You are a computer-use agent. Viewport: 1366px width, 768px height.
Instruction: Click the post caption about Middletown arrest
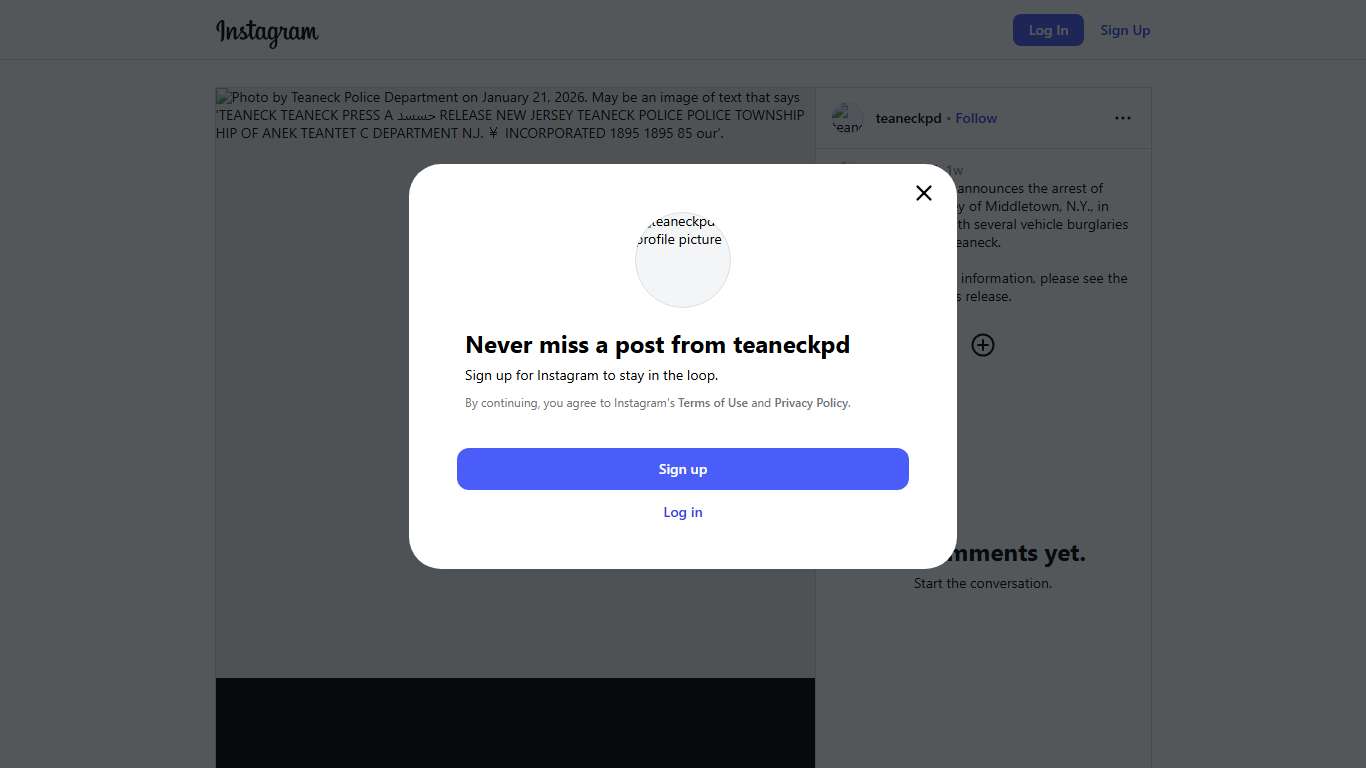[x=1040, y=215]
